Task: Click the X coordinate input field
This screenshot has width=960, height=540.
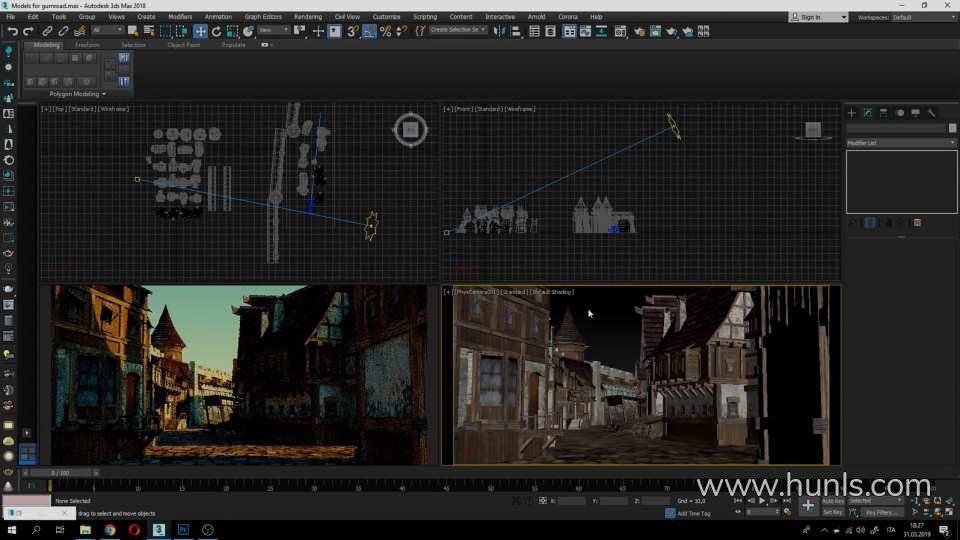Action: pyautogui.click(x=571, y=501)
